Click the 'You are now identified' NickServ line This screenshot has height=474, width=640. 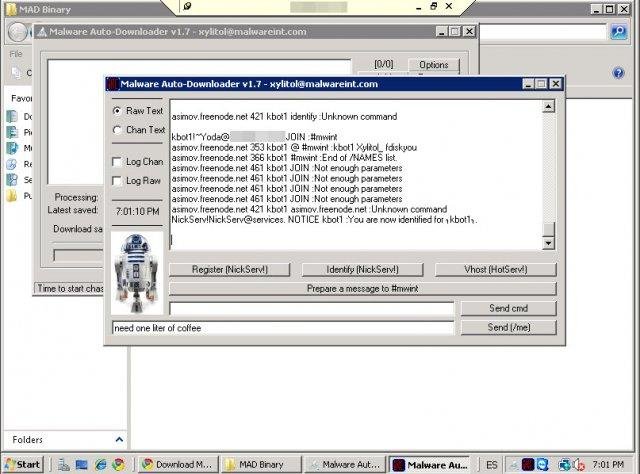coord(324,220)
